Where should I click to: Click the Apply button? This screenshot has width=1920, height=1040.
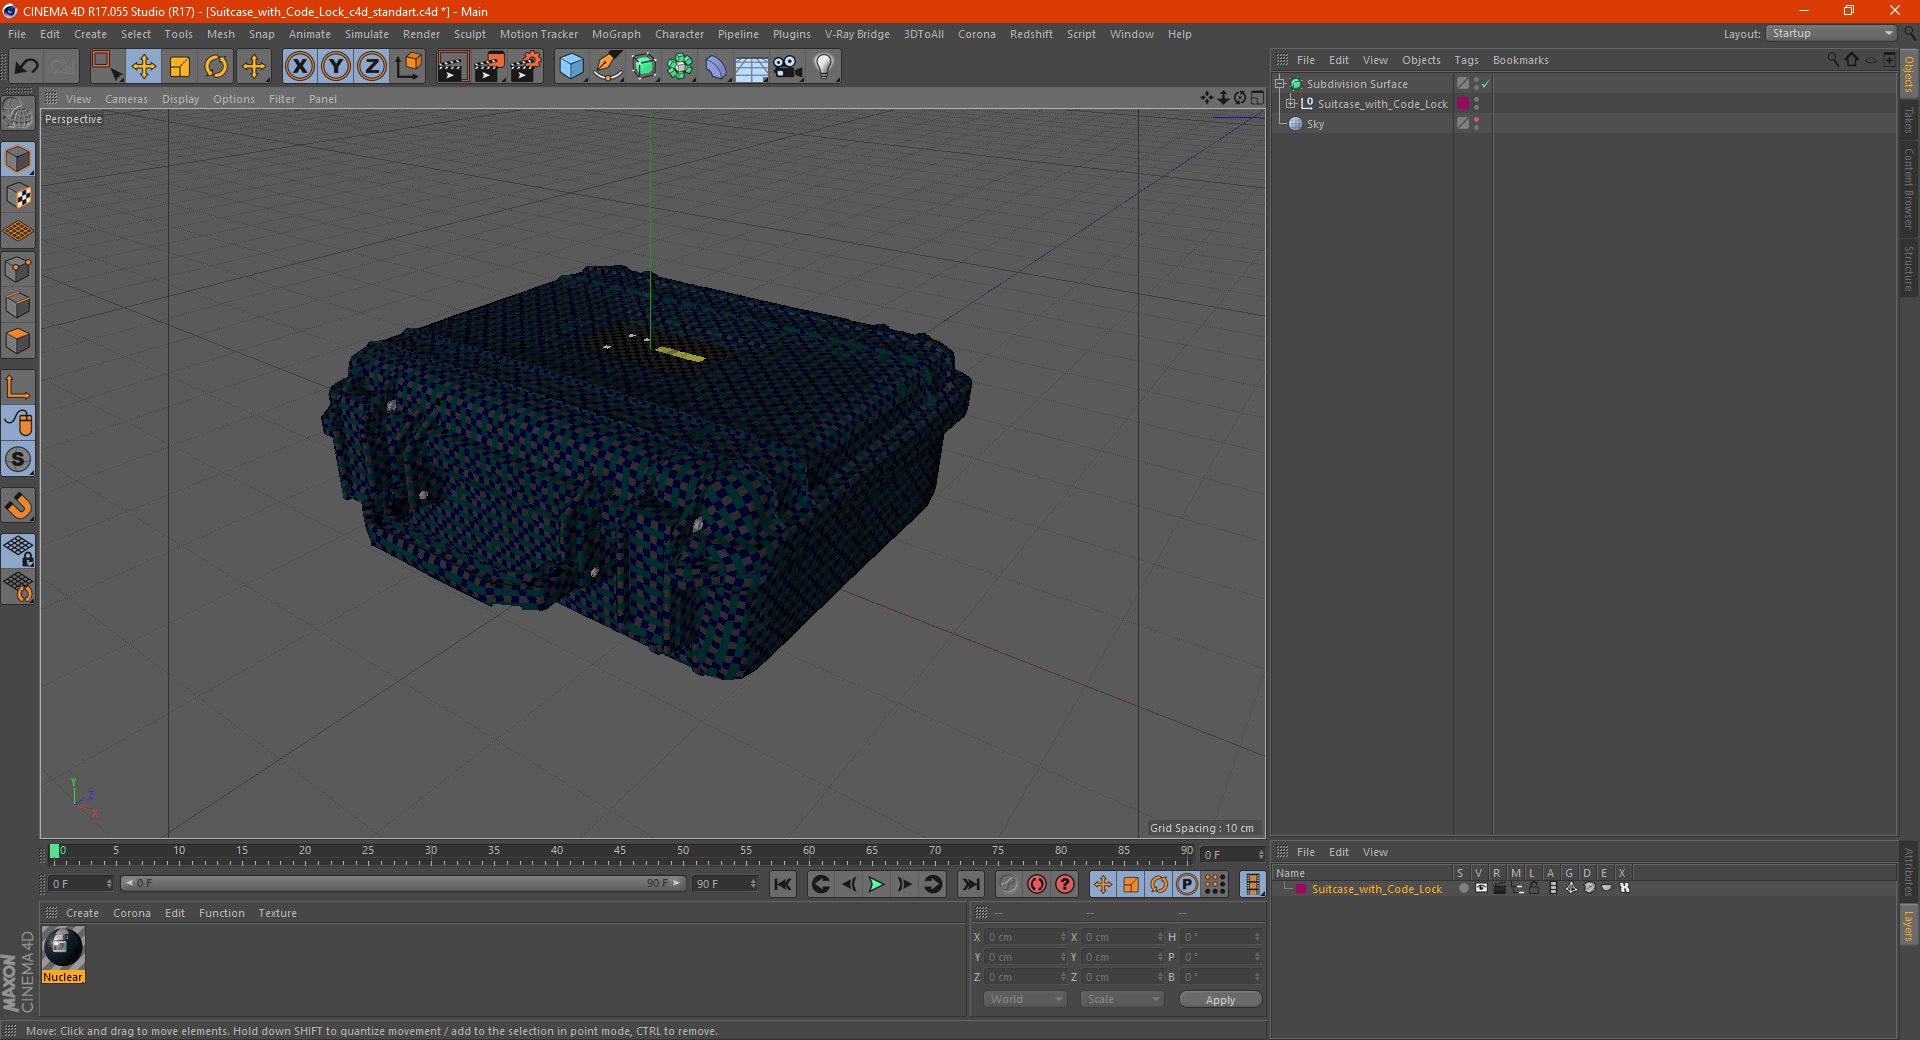pyautogui.click(x=1220, y=1000)
